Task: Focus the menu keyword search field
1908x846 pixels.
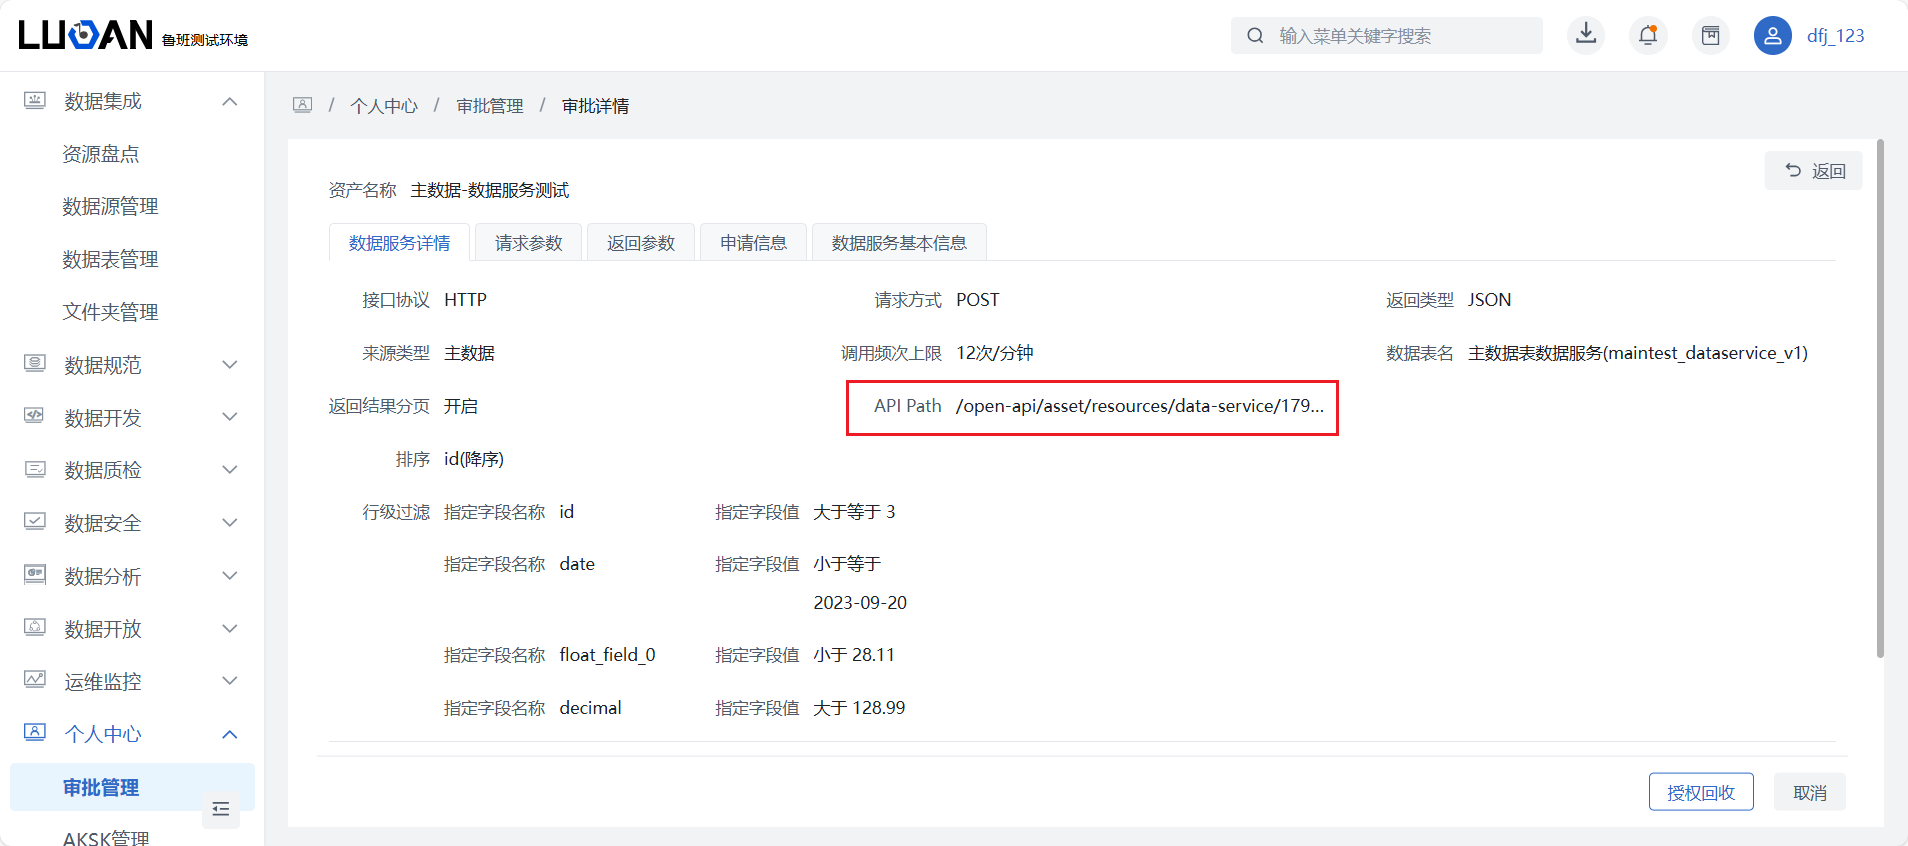Action: click(x=1400, y=36)
